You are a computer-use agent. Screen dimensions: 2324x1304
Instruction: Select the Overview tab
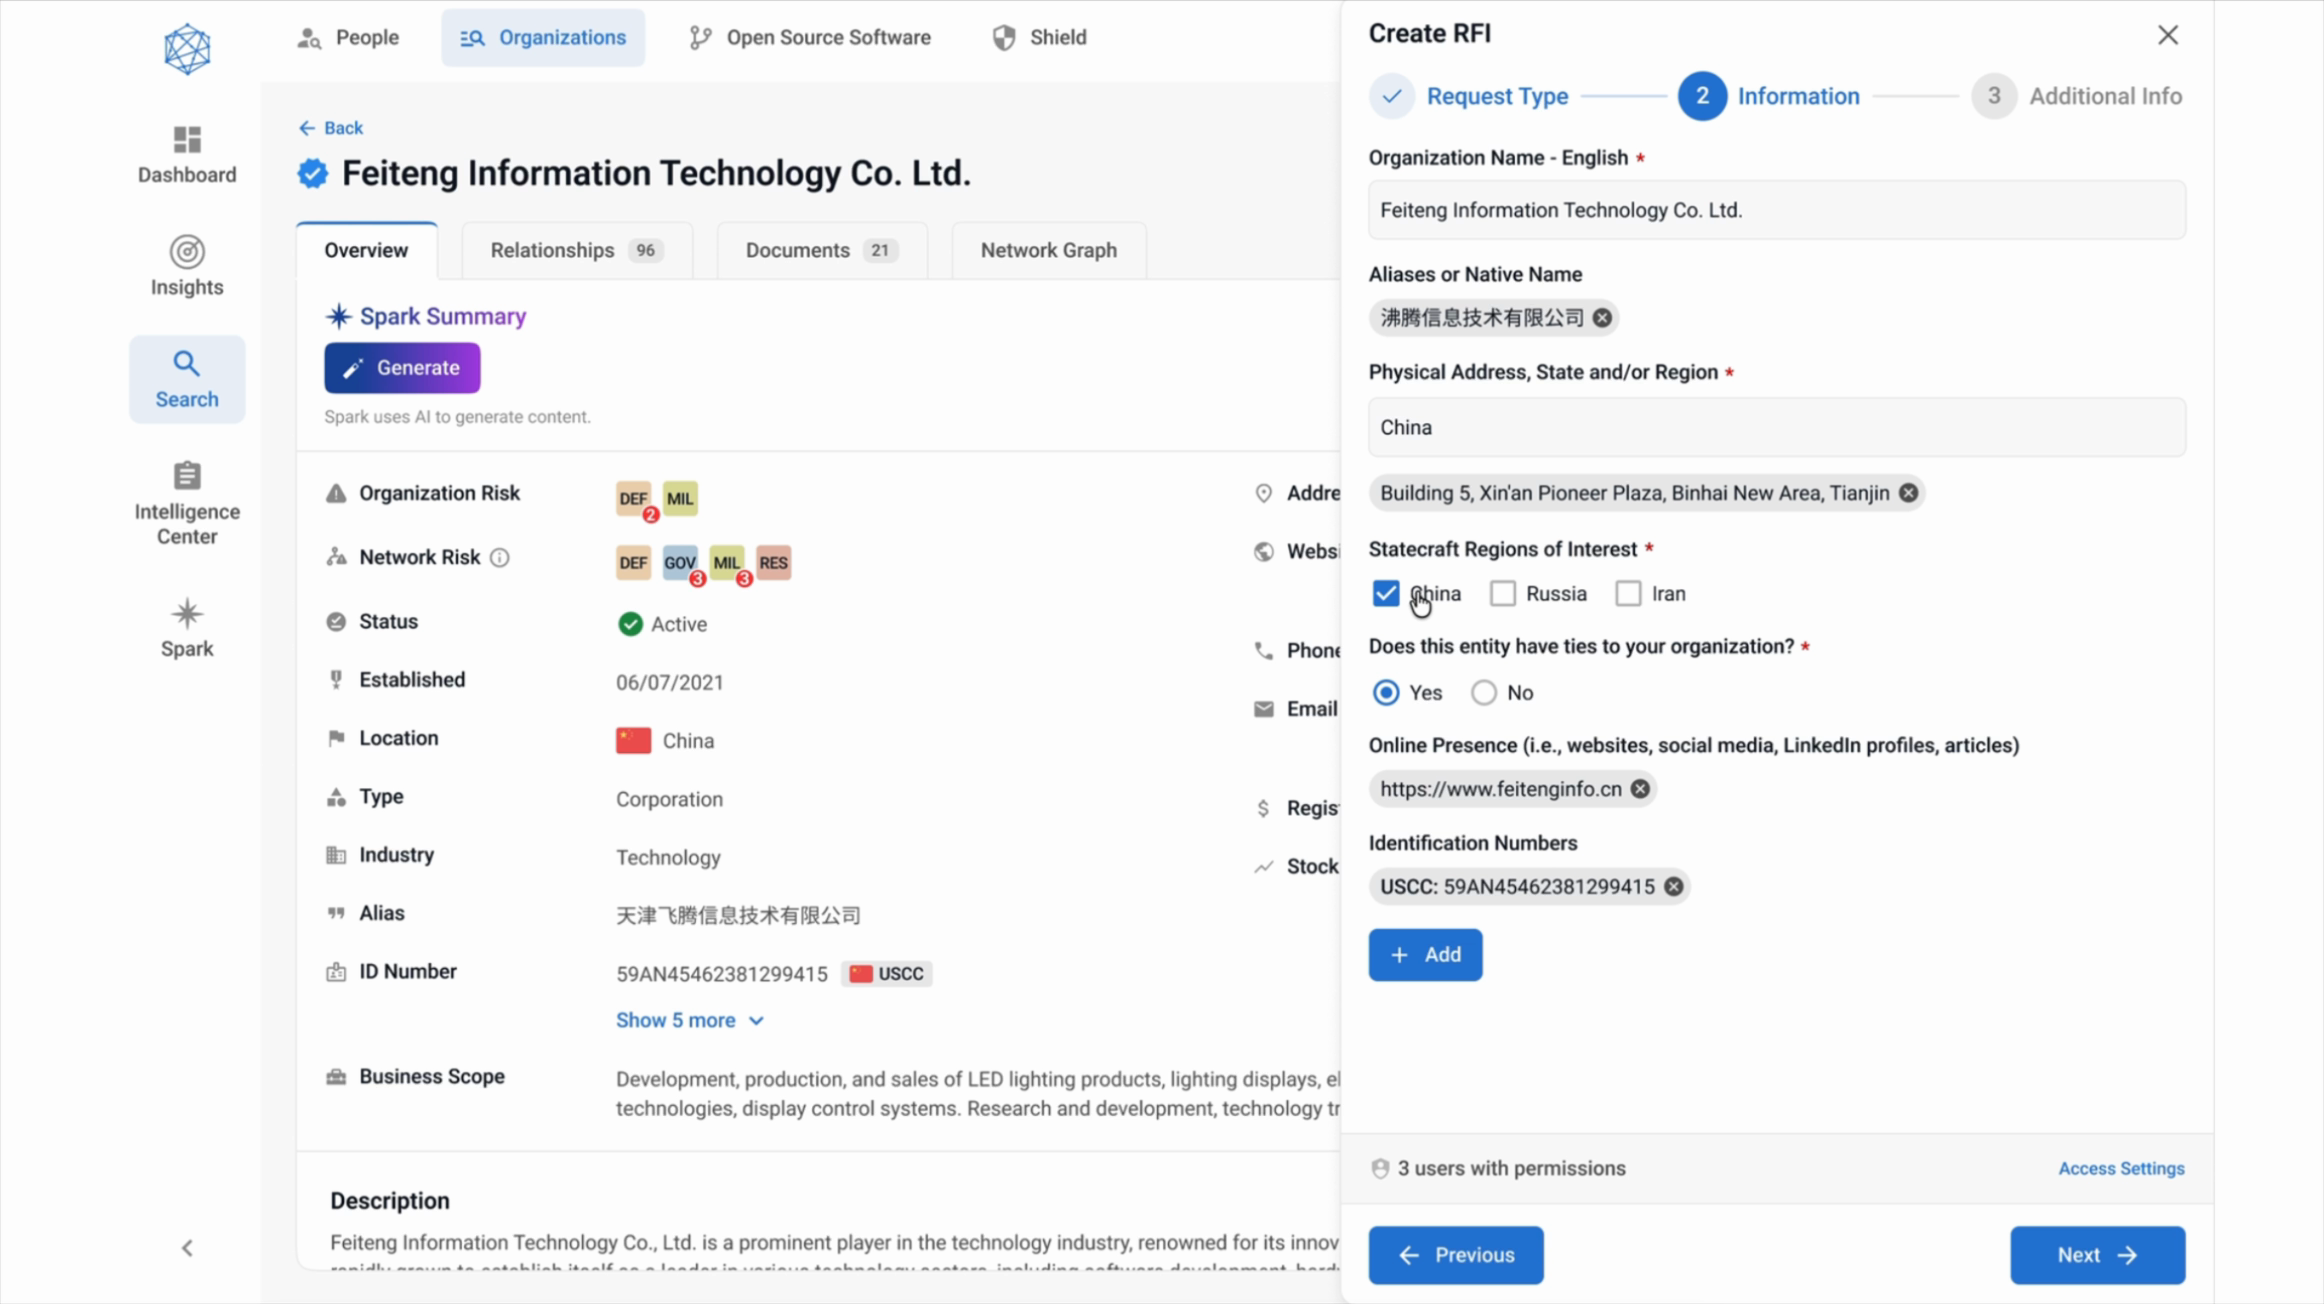[366, 250]
